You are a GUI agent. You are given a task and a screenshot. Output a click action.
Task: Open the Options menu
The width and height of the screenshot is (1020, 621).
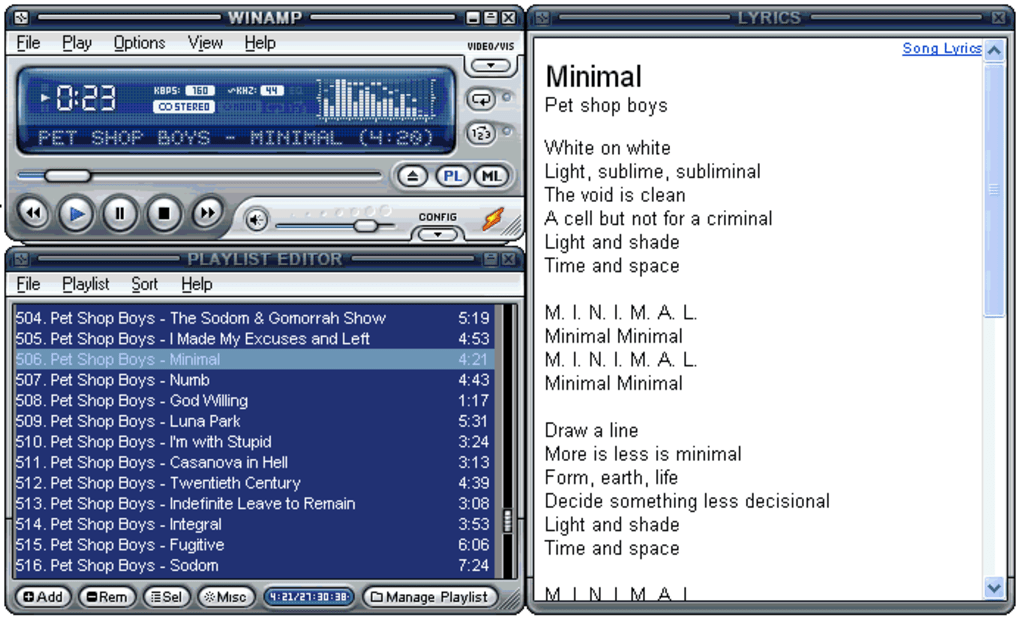coord(139,43)
